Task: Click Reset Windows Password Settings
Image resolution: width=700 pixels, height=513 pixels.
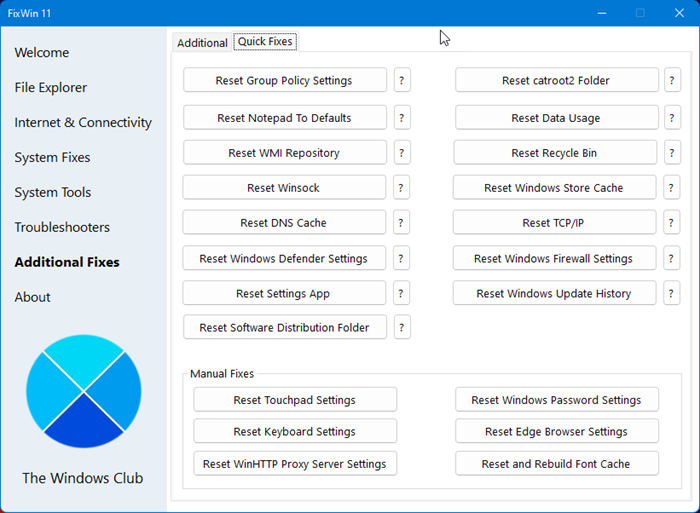Action: 556,400
